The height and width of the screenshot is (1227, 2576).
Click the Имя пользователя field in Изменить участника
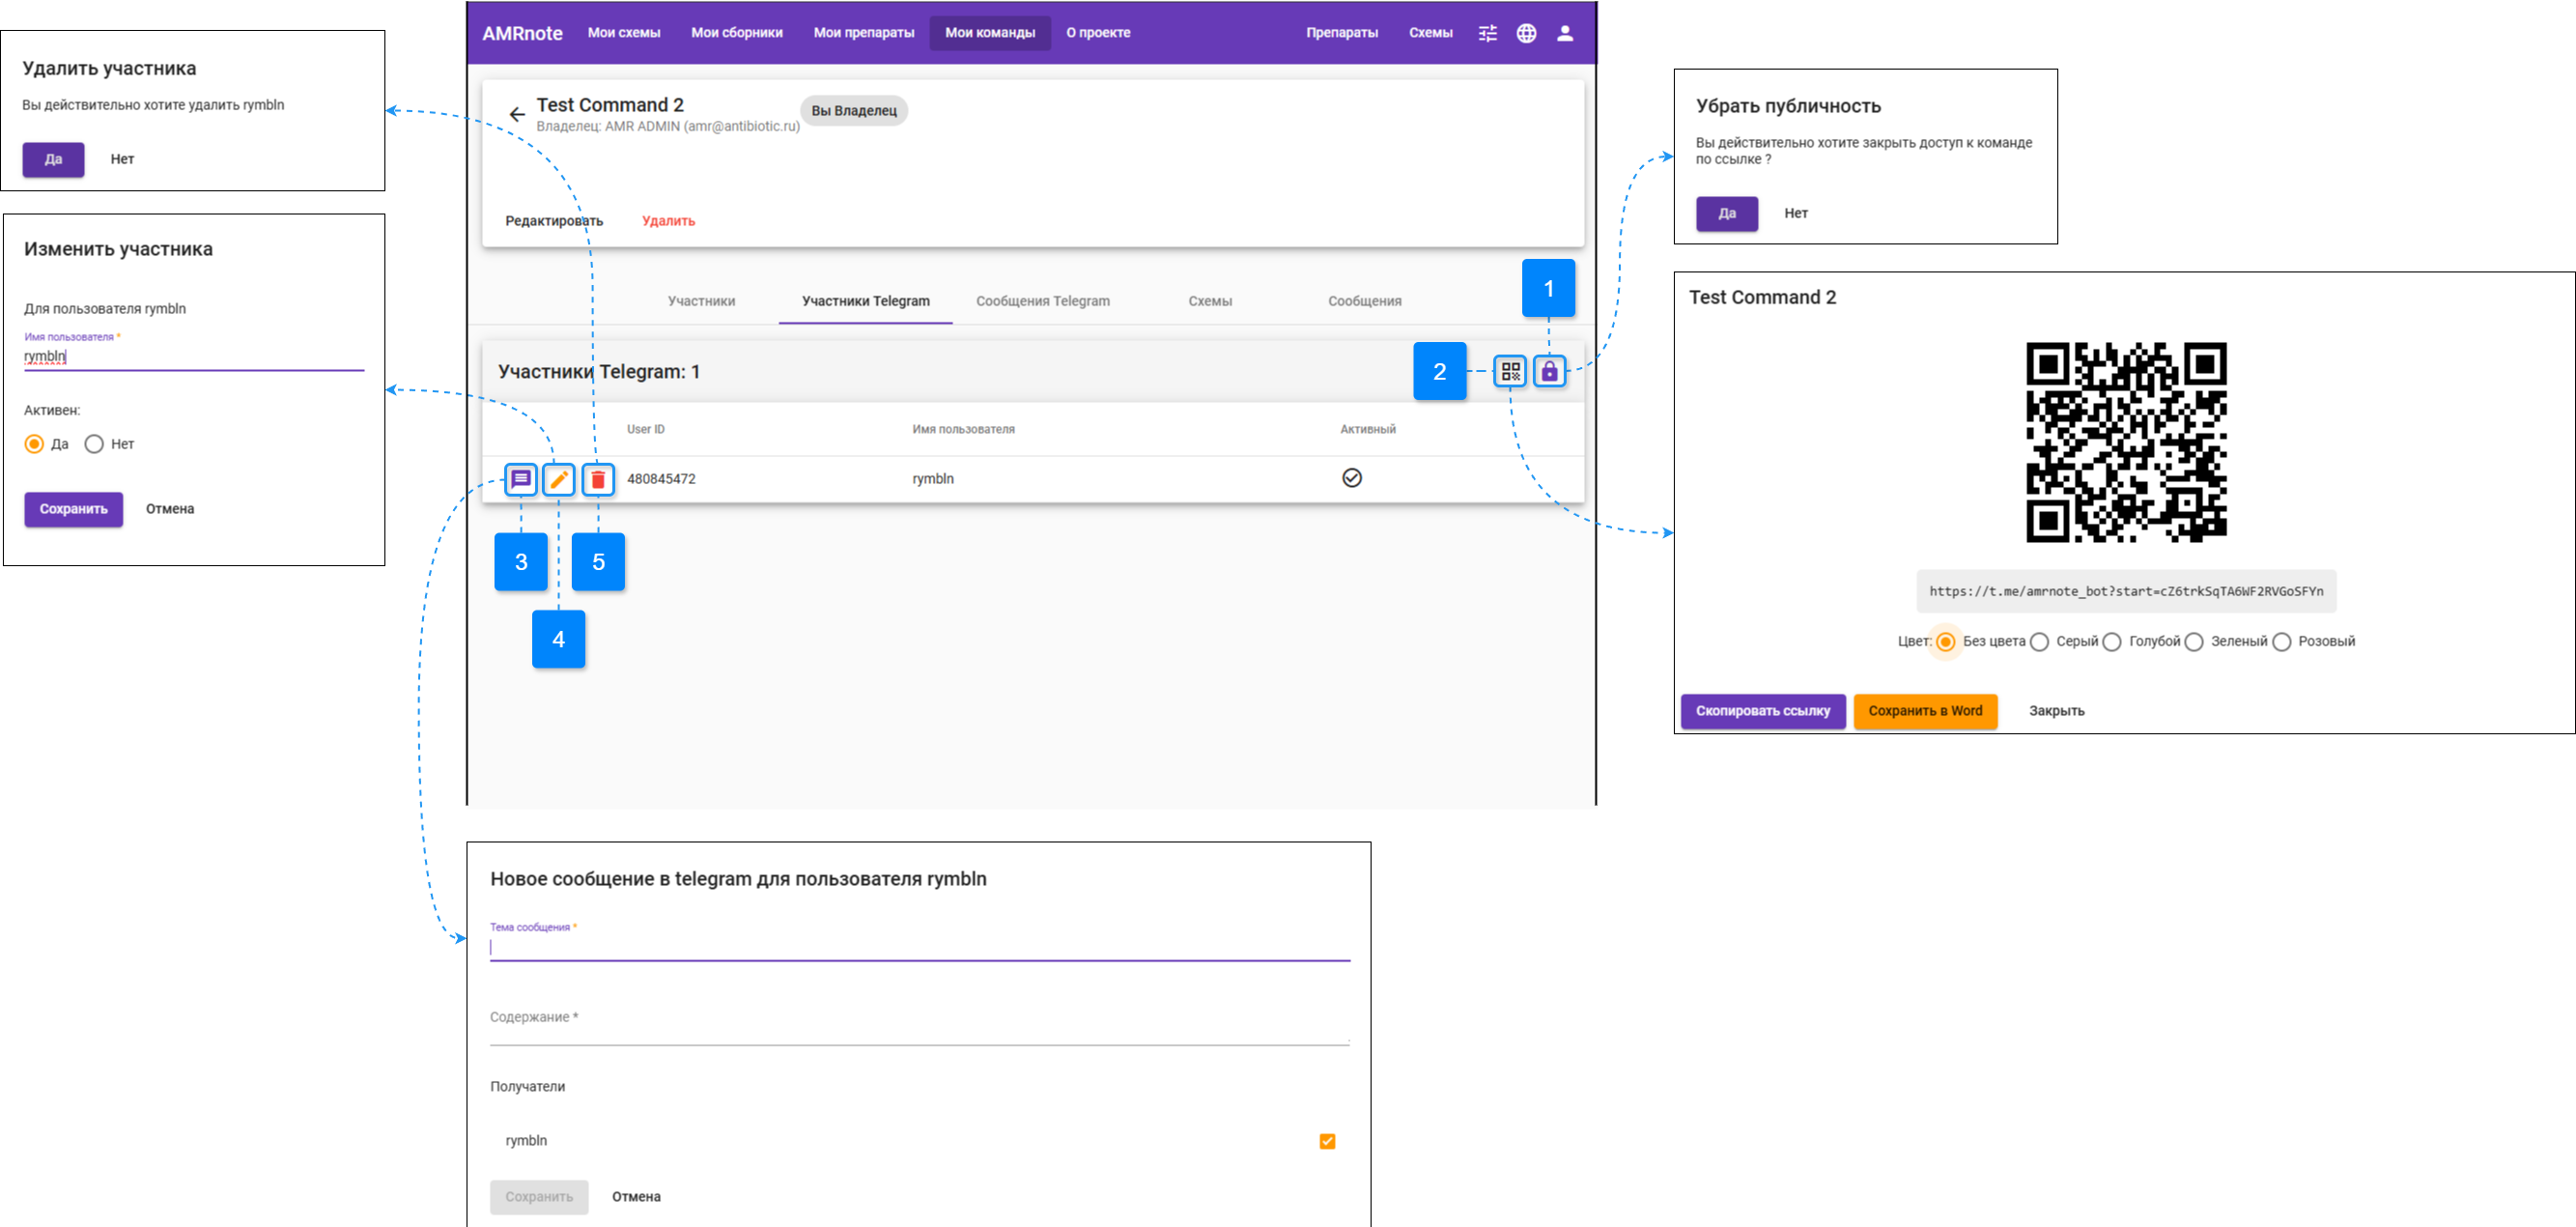[194, 356]
